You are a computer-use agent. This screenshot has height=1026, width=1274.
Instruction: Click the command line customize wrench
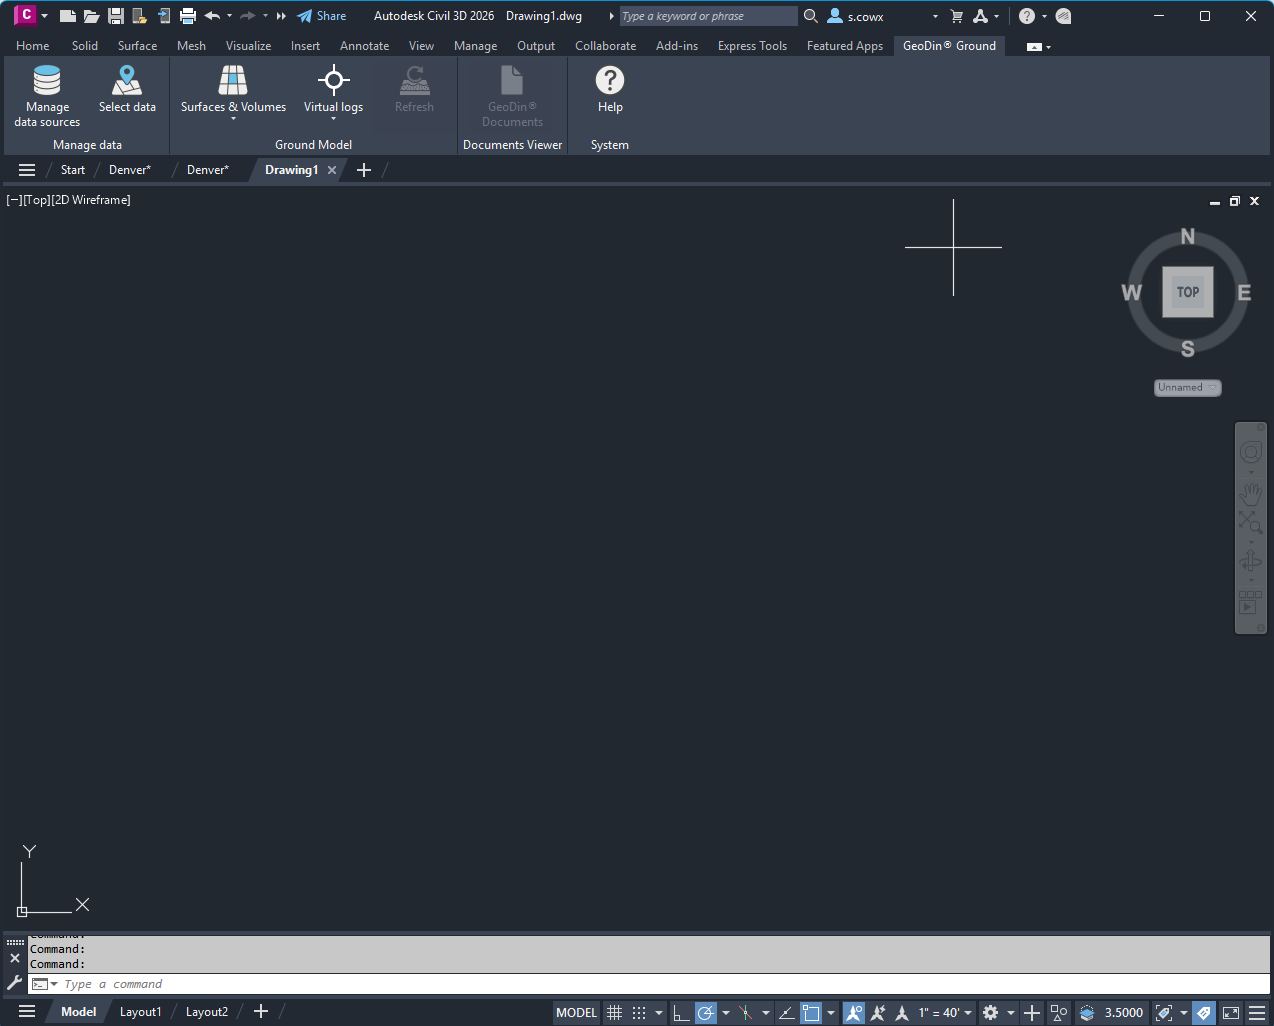click(x=14, y=983)
